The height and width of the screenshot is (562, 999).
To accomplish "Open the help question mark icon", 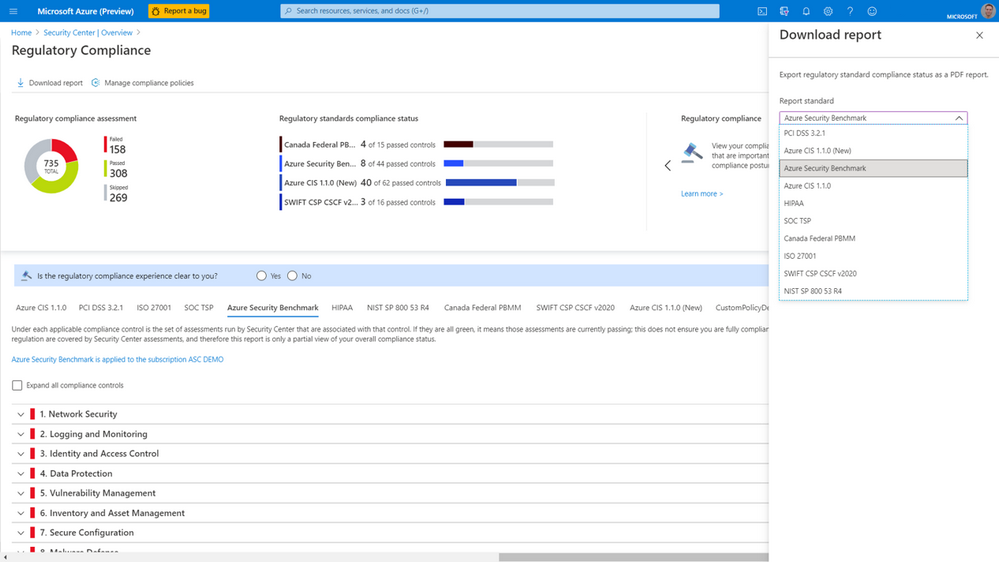I will click(850, 11).
